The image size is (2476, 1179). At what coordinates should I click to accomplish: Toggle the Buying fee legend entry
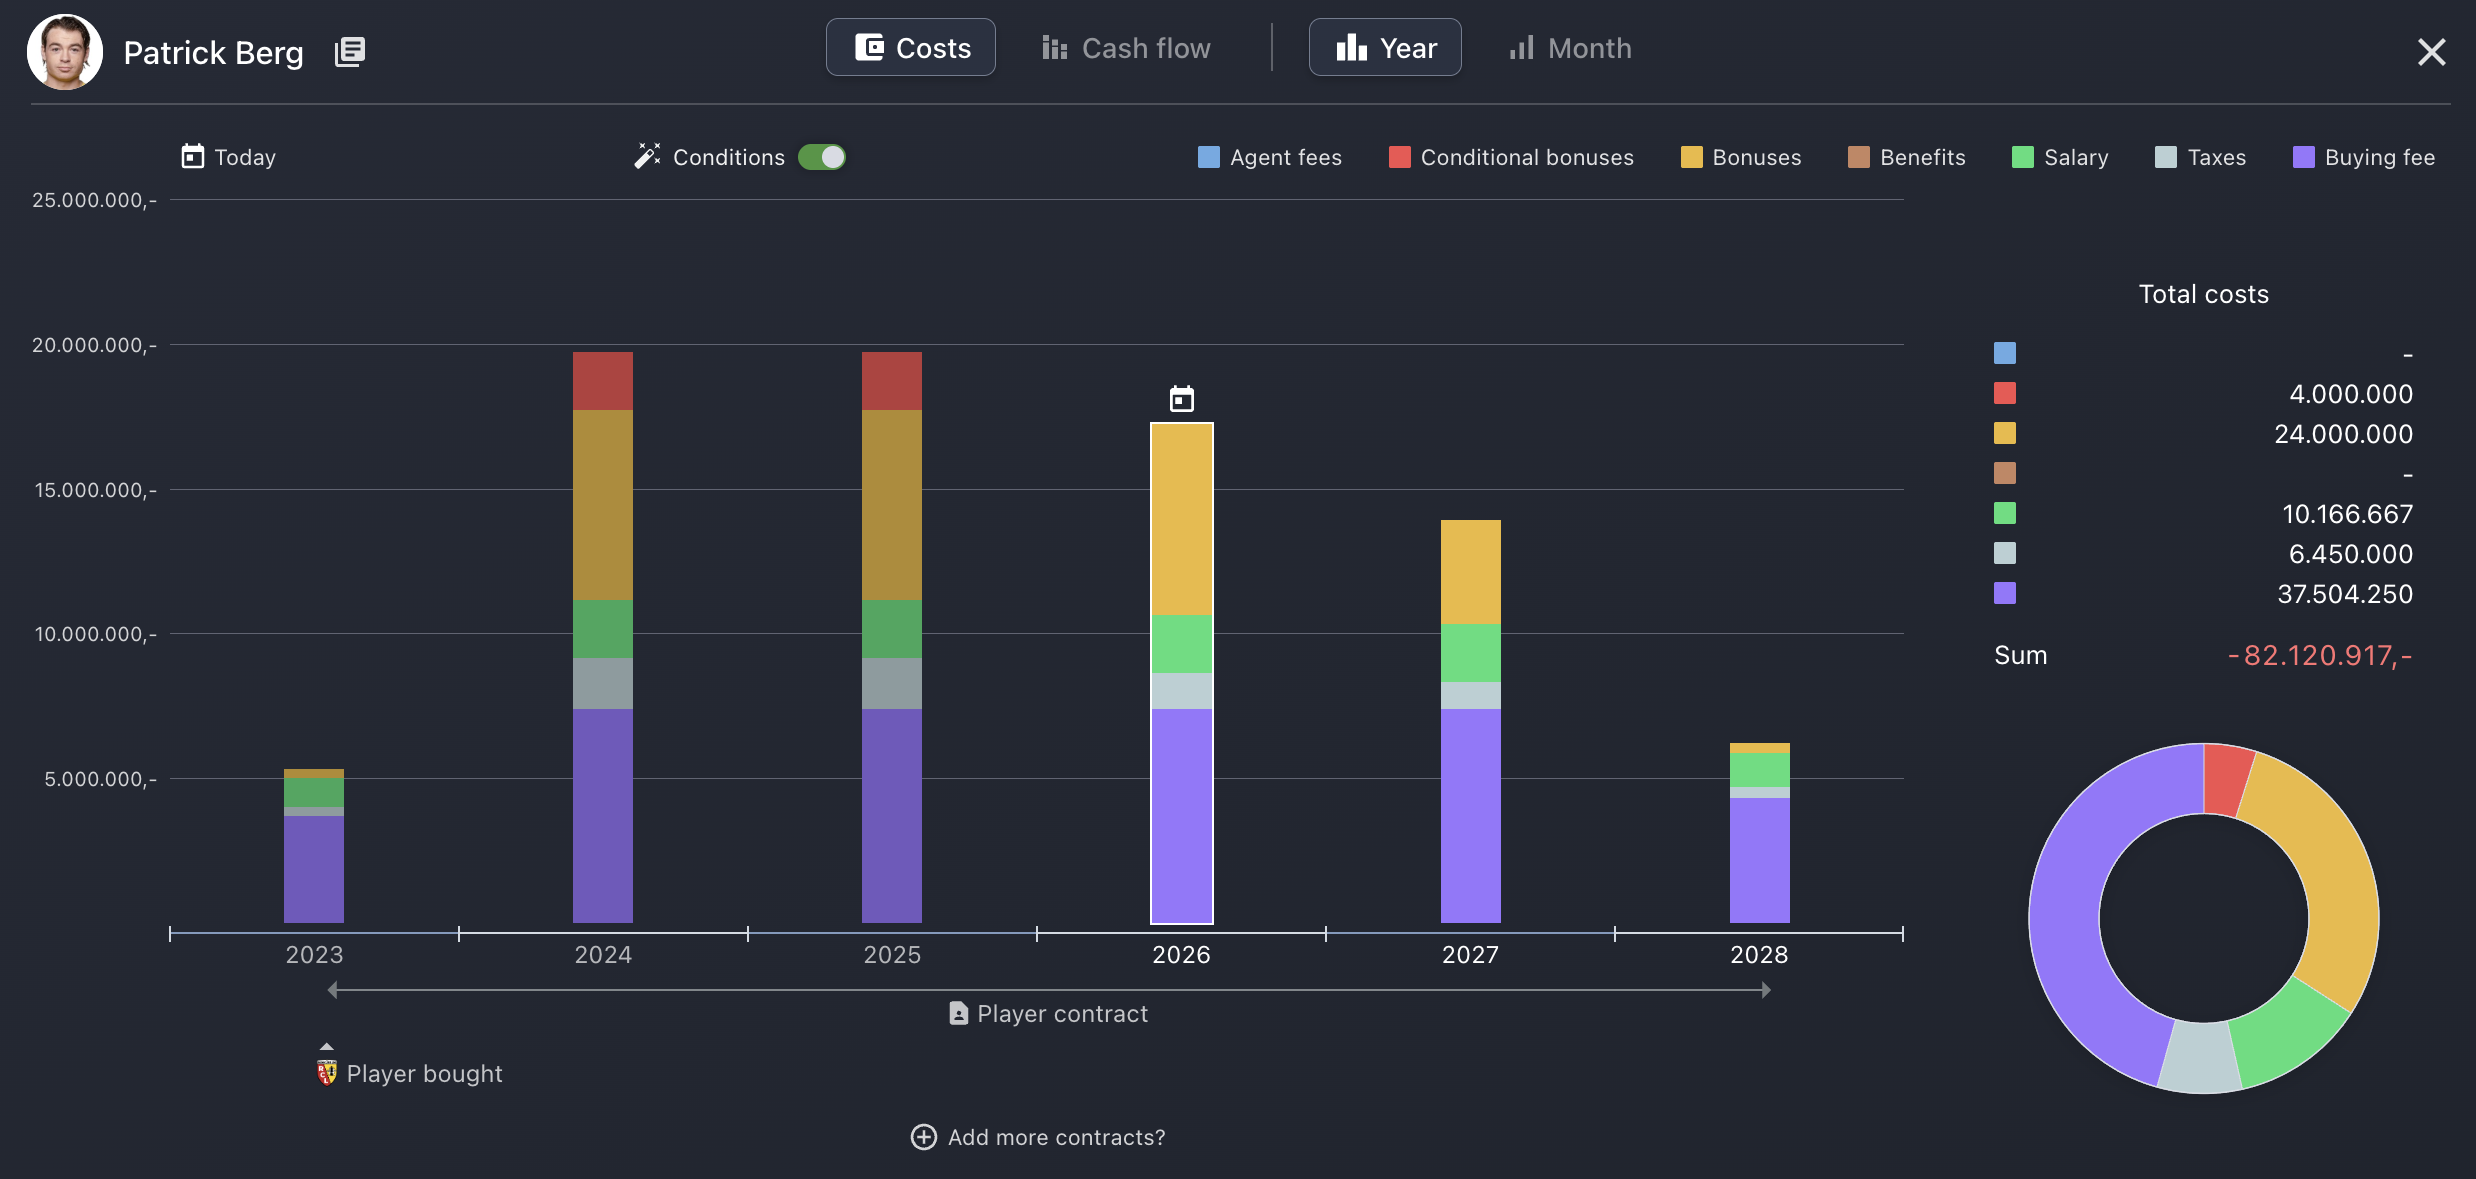point(2364,157)
